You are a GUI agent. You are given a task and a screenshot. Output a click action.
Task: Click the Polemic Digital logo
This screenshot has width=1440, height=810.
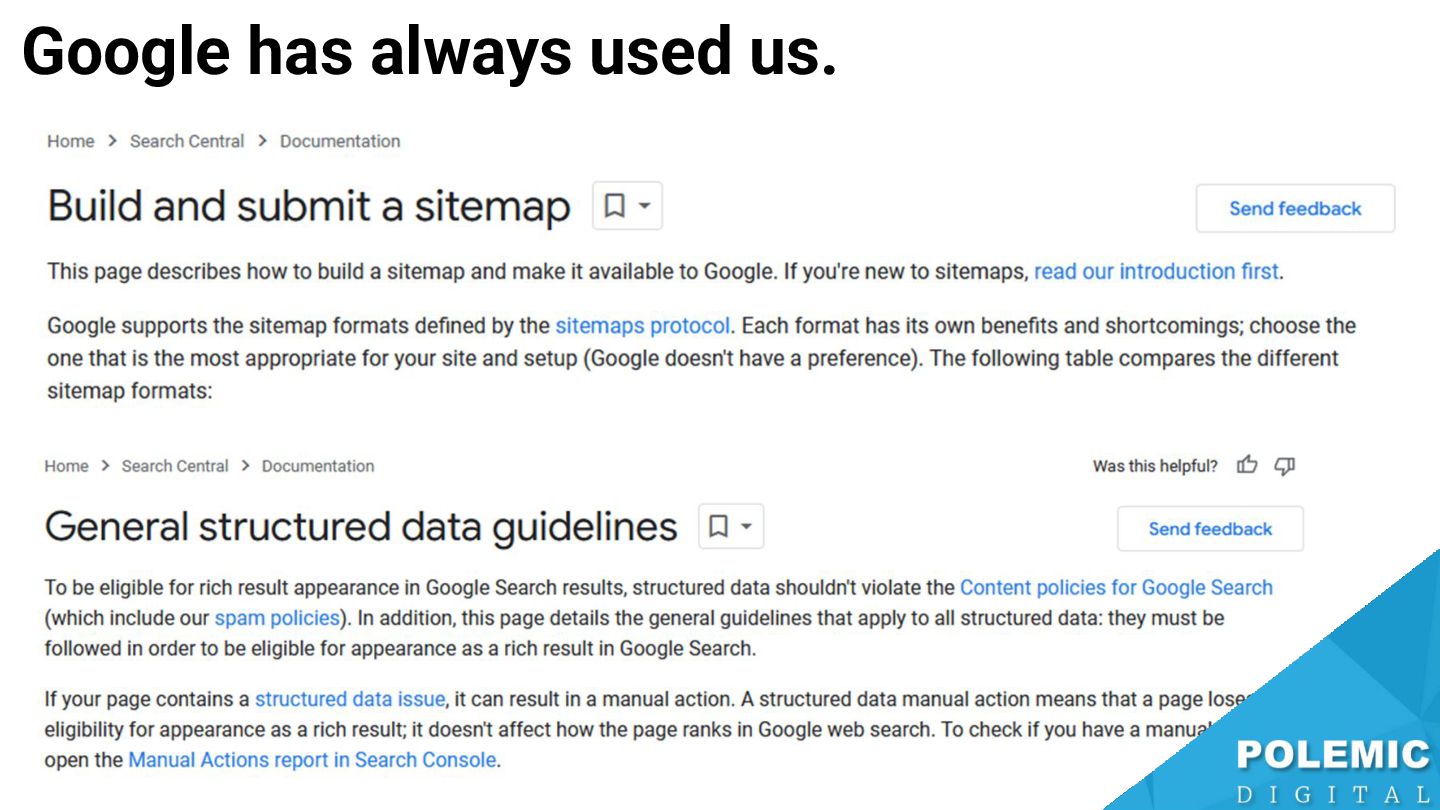pos(1332,770)
